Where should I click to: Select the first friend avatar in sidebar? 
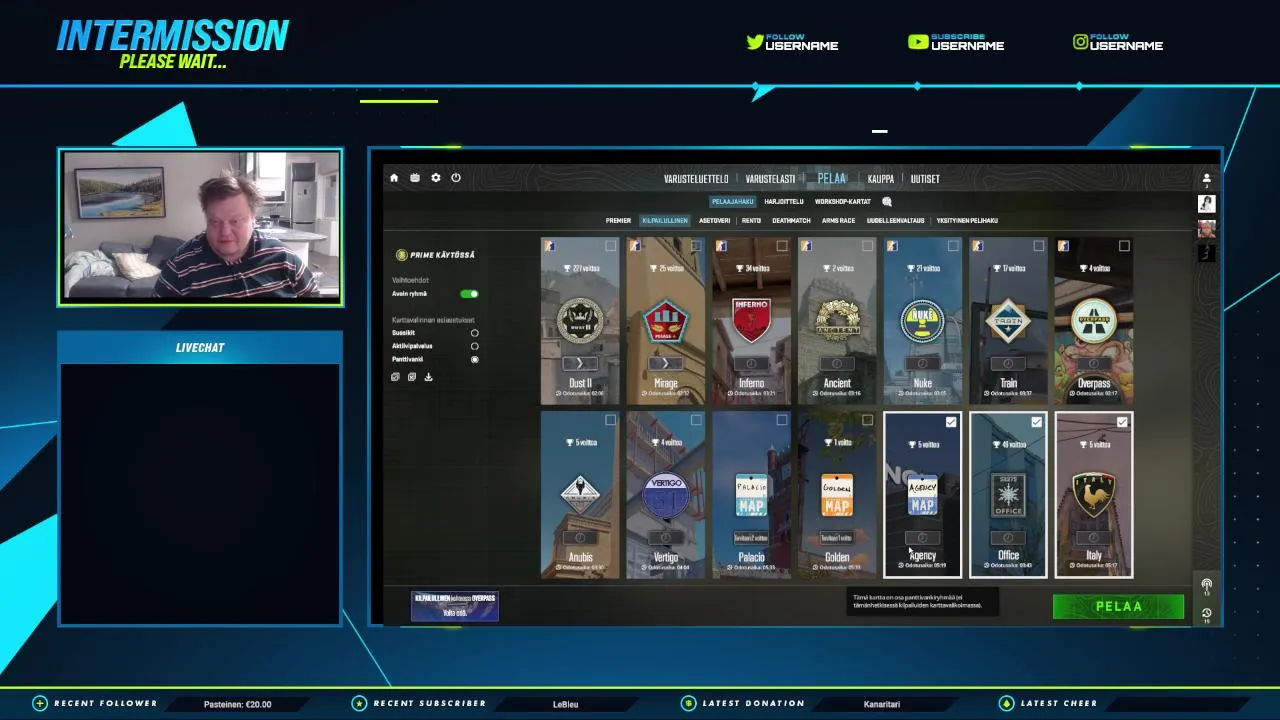click(x=1207, y=204)
